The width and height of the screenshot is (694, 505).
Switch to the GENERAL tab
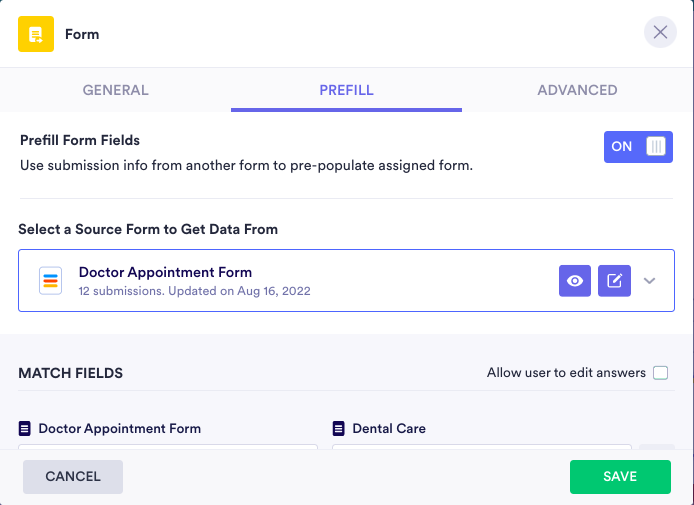coord(115,90)
